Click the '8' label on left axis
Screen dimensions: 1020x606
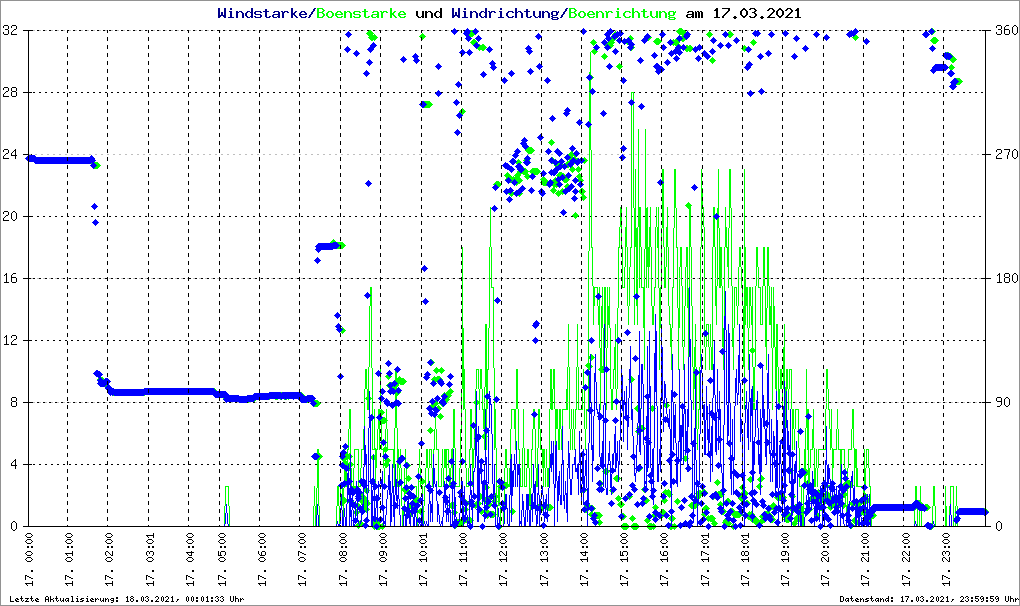pyautogui.click(x=15, y=403)
